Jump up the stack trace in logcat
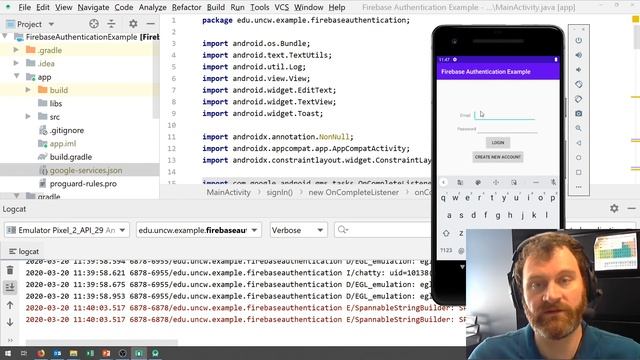Image resolution: width=640 pixels, height=360 pixels. click(10, 305)
